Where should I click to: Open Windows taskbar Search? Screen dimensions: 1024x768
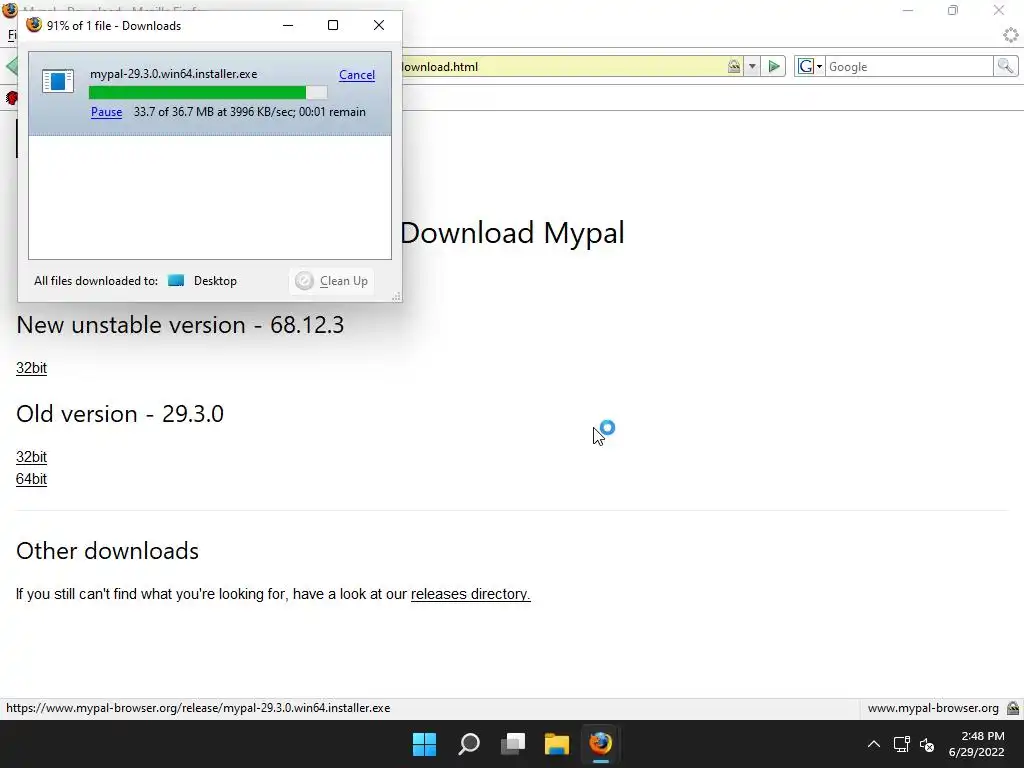point(469,744)
